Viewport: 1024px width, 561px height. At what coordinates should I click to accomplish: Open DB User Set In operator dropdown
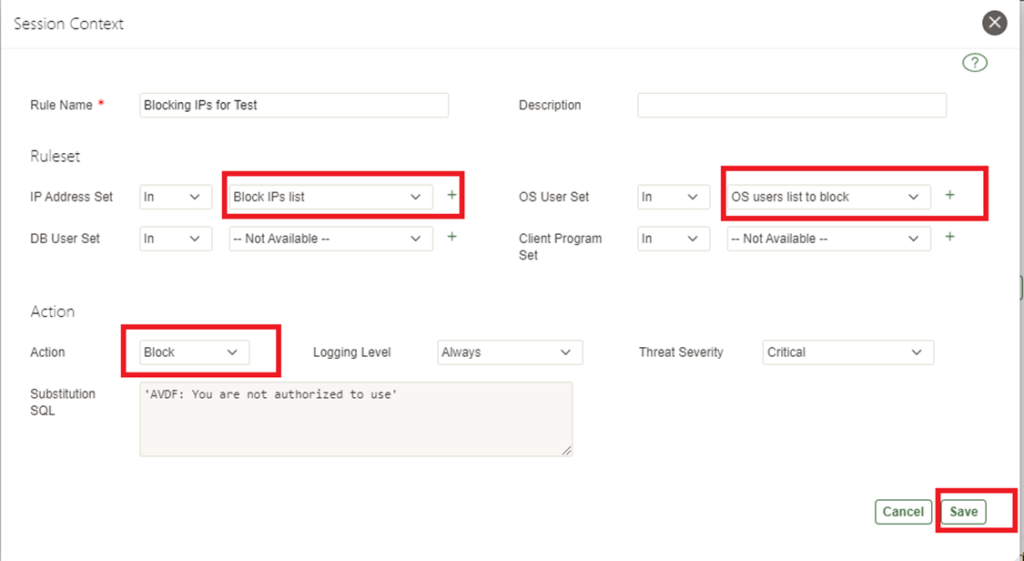coord(175,239)
